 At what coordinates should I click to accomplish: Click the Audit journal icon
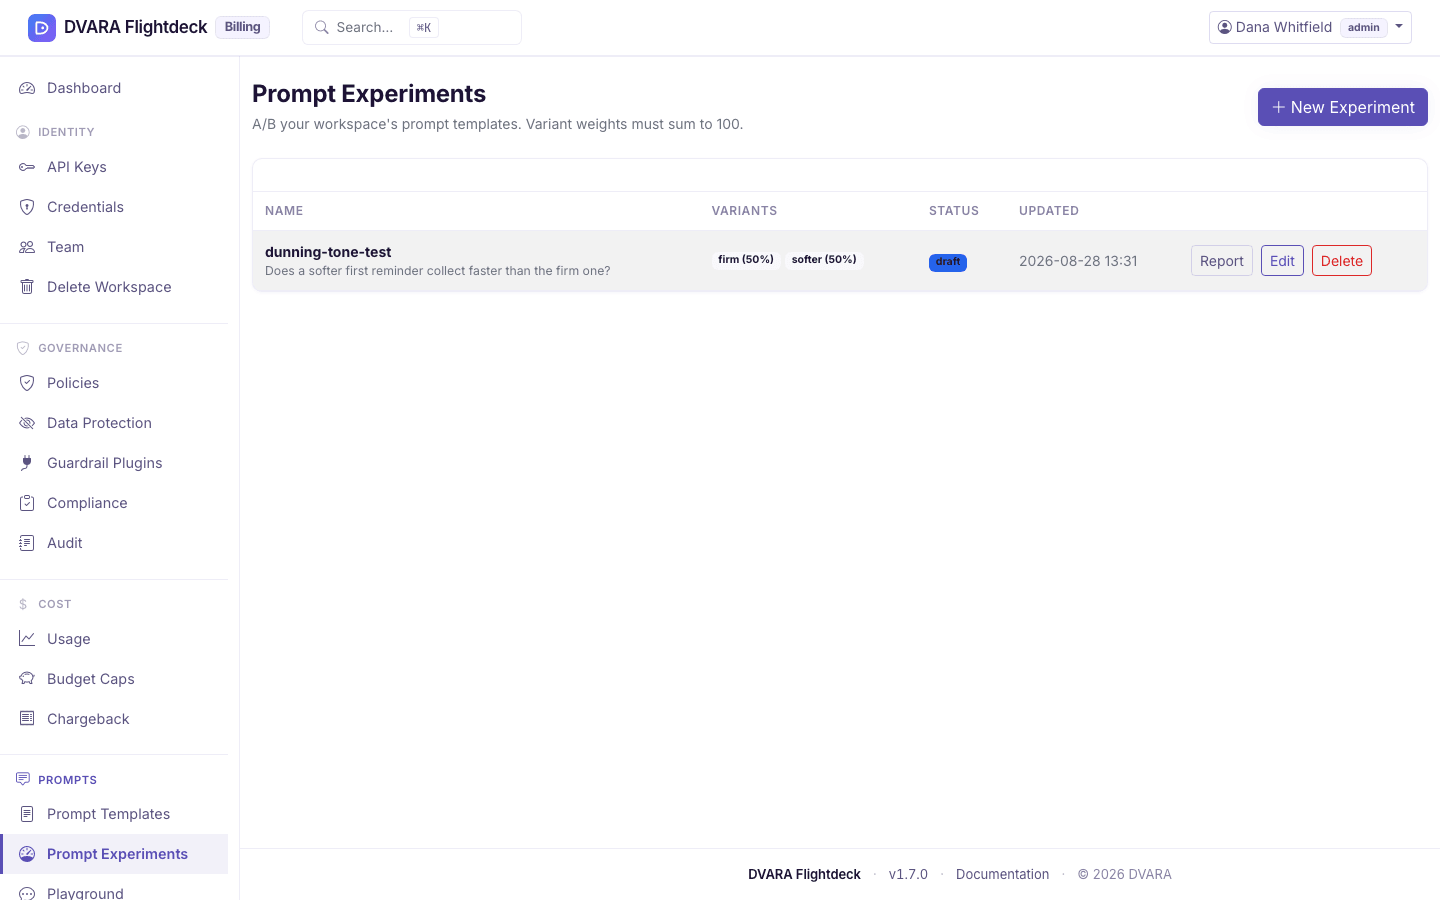(27, 543)
